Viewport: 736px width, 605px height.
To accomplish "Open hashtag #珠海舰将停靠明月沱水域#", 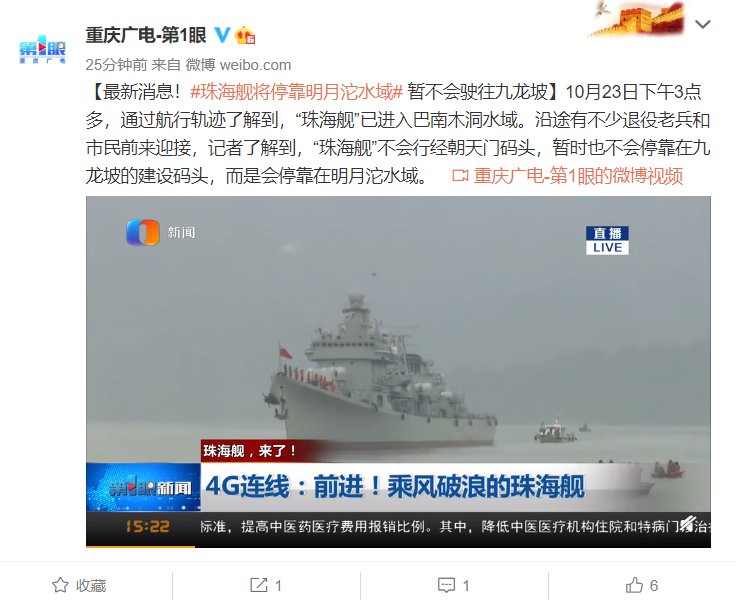I will click(x=297, y=92).
